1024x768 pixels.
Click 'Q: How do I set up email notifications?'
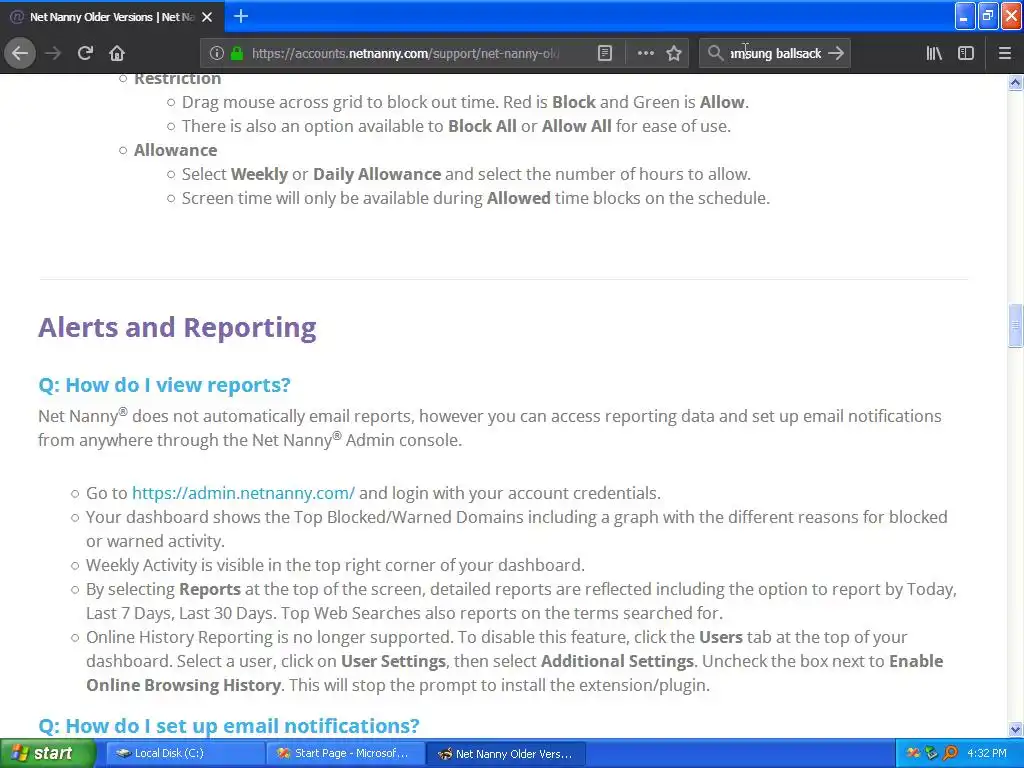229,726
